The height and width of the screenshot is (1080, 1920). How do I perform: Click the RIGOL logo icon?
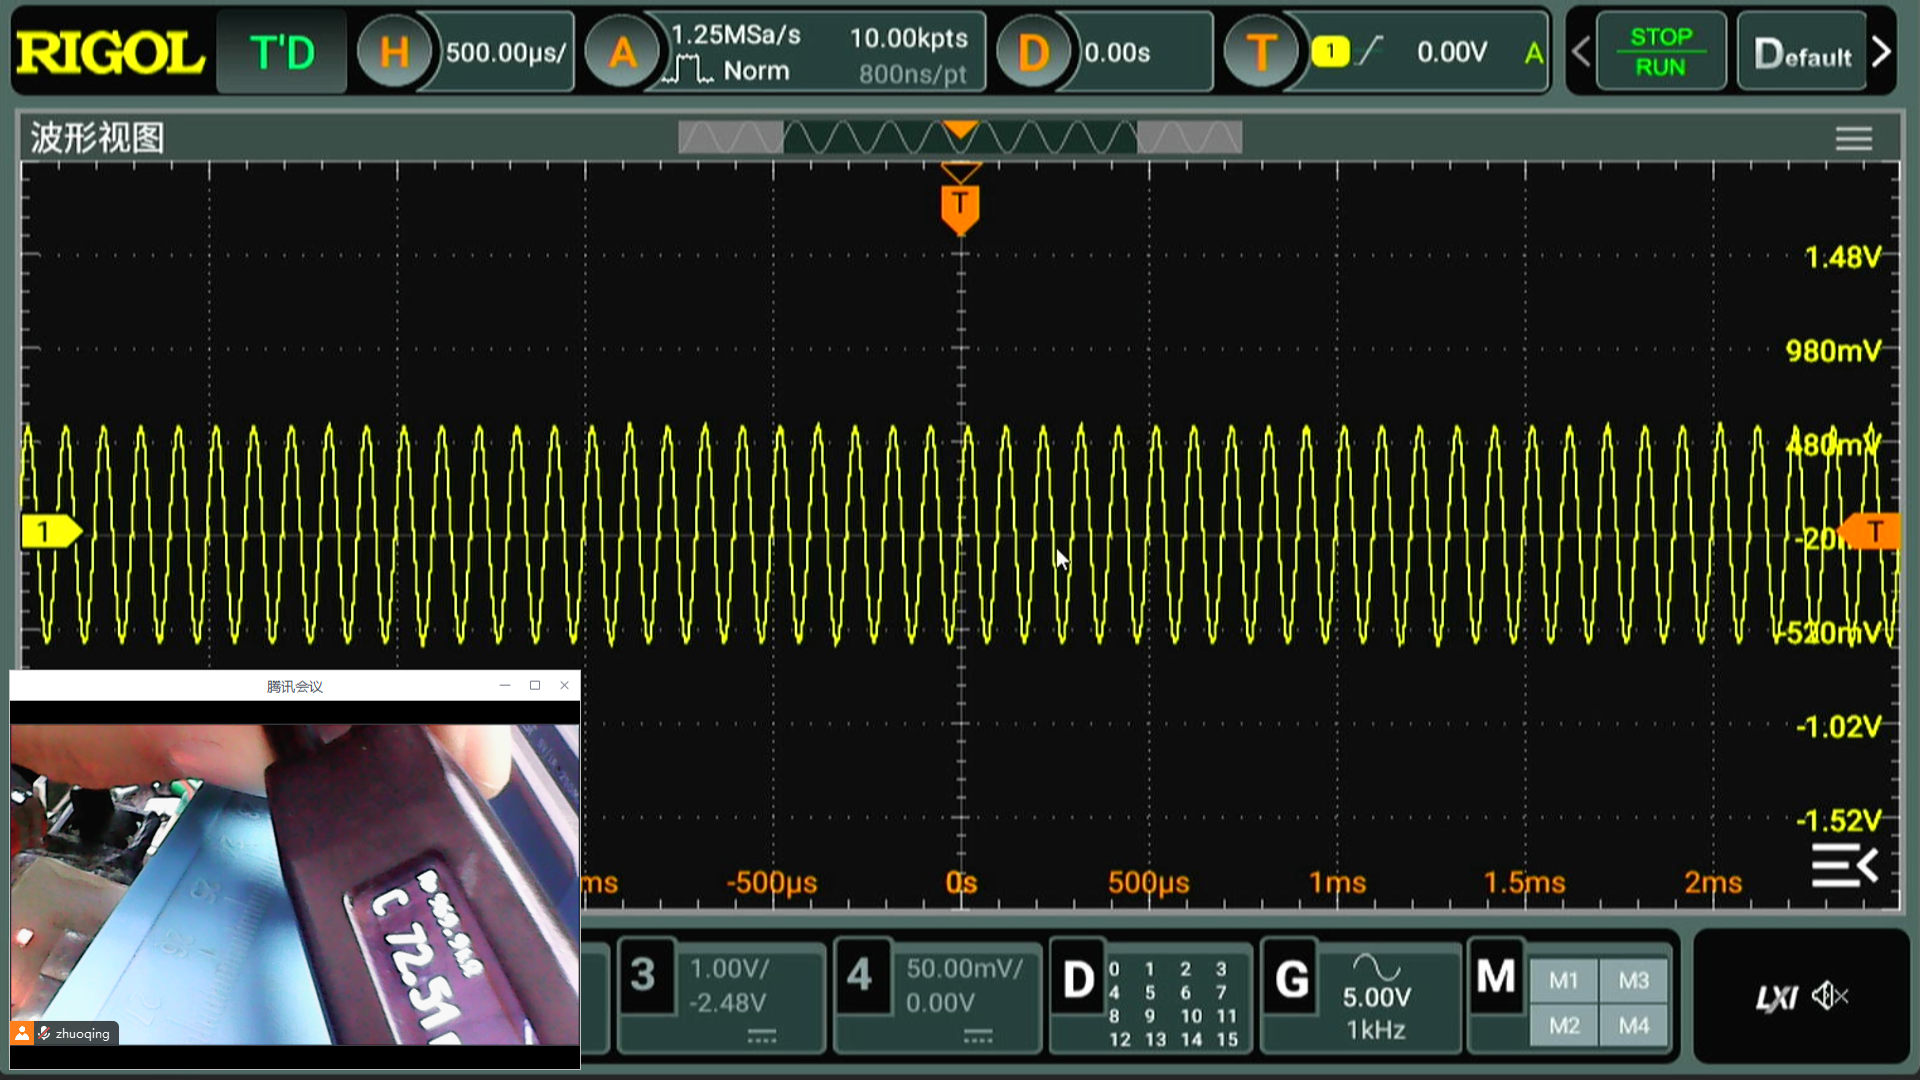pyautogui.click(x=110, y=52)
